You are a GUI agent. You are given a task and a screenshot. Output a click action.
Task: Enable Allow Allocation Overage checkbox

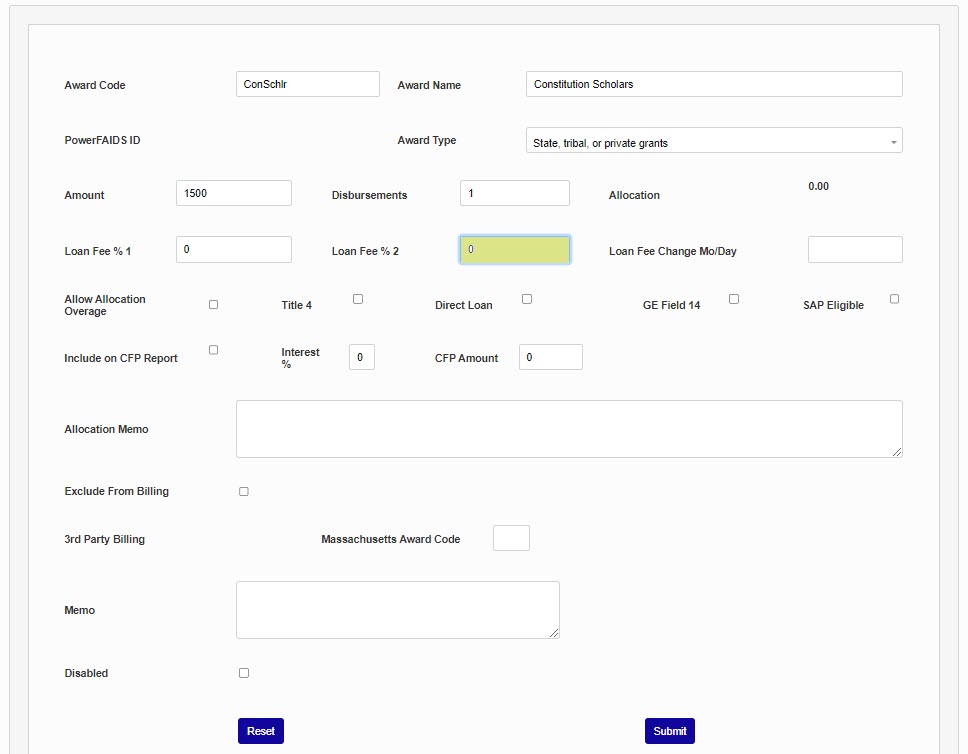[x=213, y=304]
